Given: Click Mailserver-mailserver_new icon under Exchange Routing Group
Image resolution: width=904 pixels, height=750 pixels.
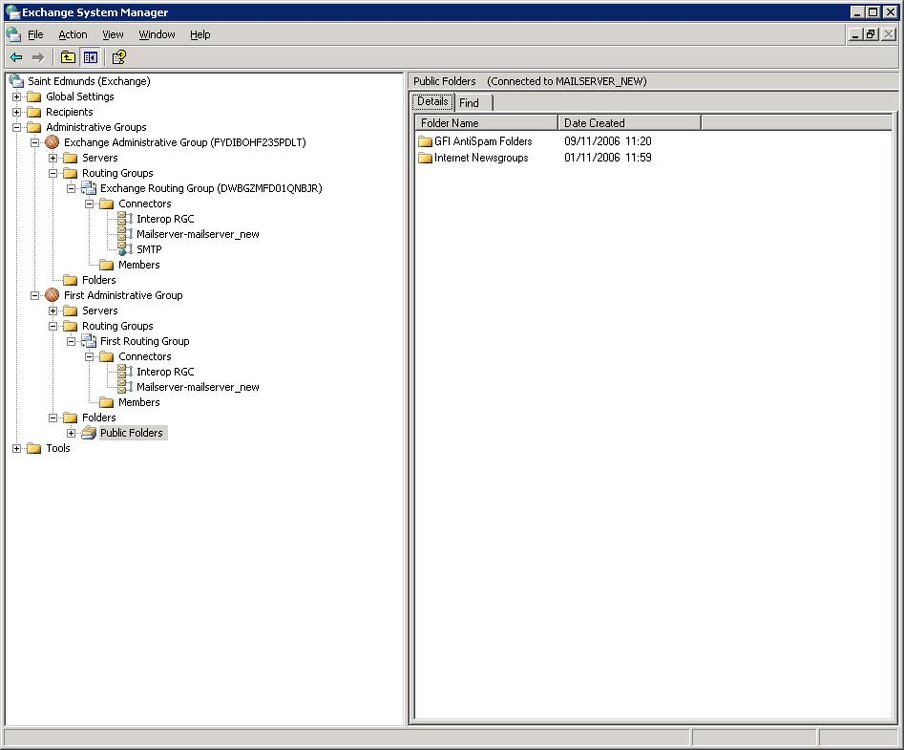Looking at the screenshot, I should click(x=125, y=234).
